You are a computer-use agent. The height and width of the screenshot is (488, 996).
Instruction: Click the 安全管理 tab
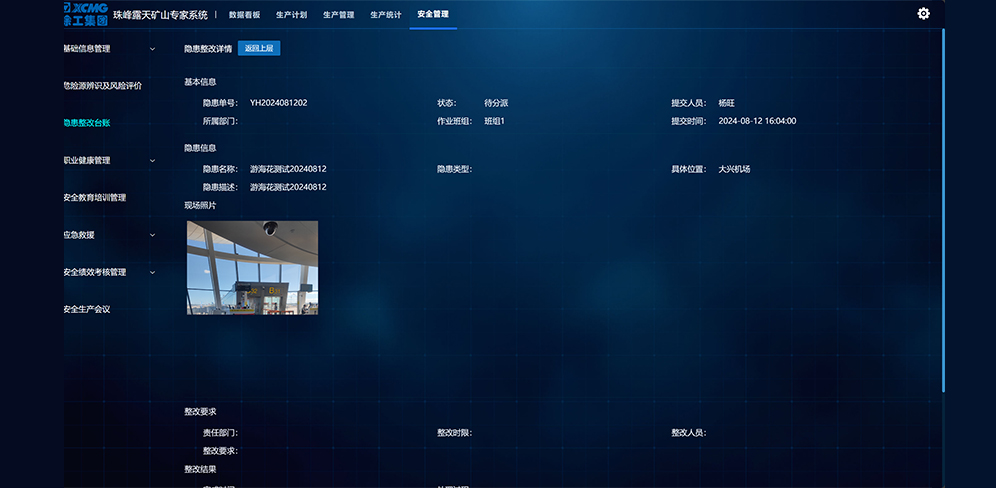(x=433, y=15)
